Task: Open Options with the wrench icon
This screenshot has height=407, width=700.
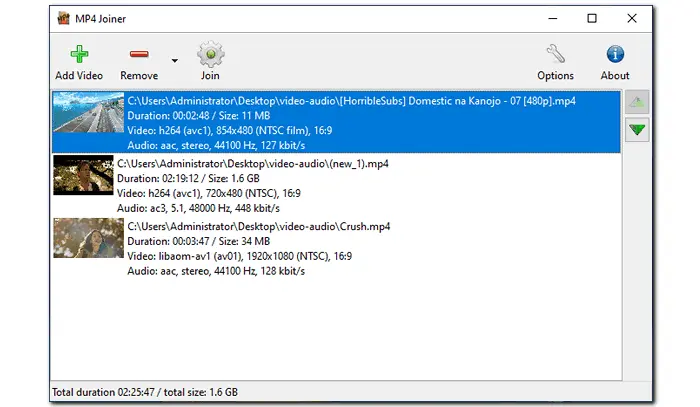Action: (x=555, y=54)
